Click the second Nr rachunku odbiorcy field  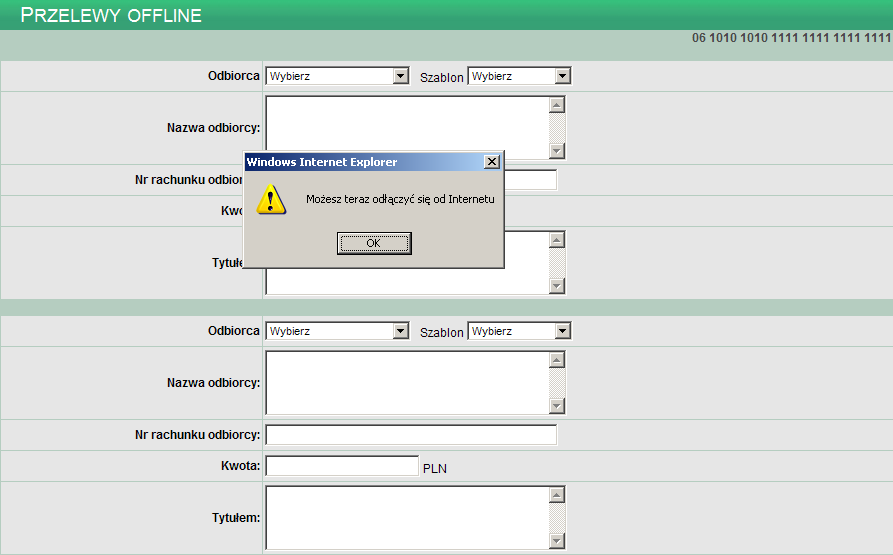411,435
